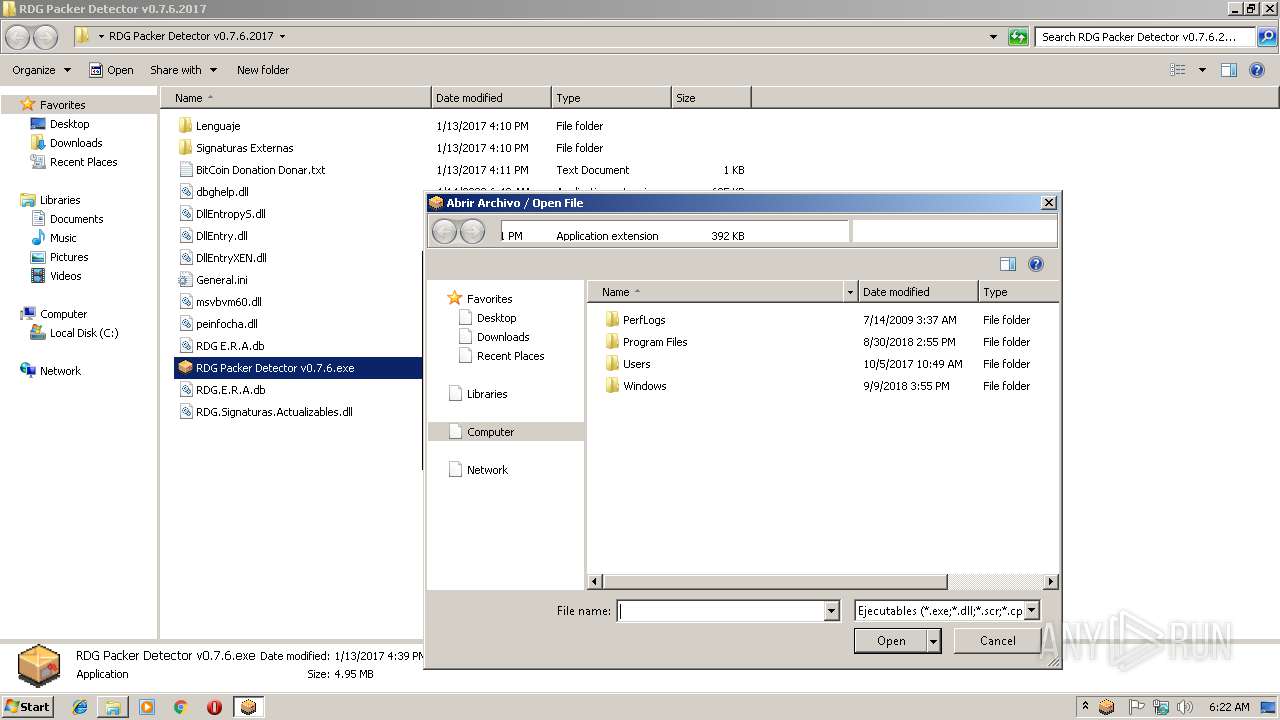Click Cancel button in dialog

[x=997, y=641]
